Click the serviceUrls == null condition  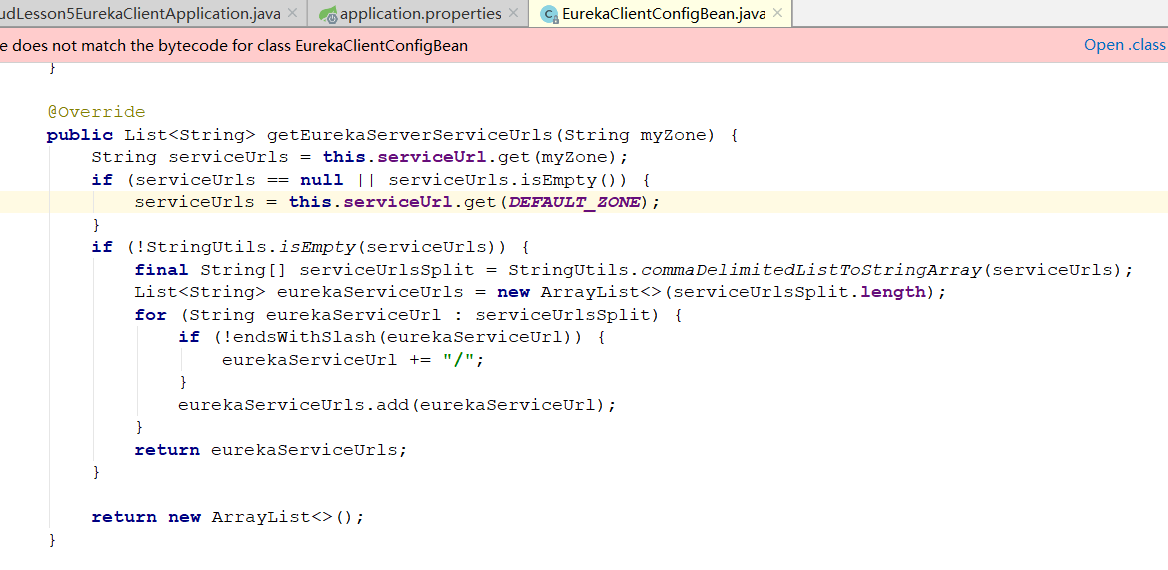click(x=239, y=180)
